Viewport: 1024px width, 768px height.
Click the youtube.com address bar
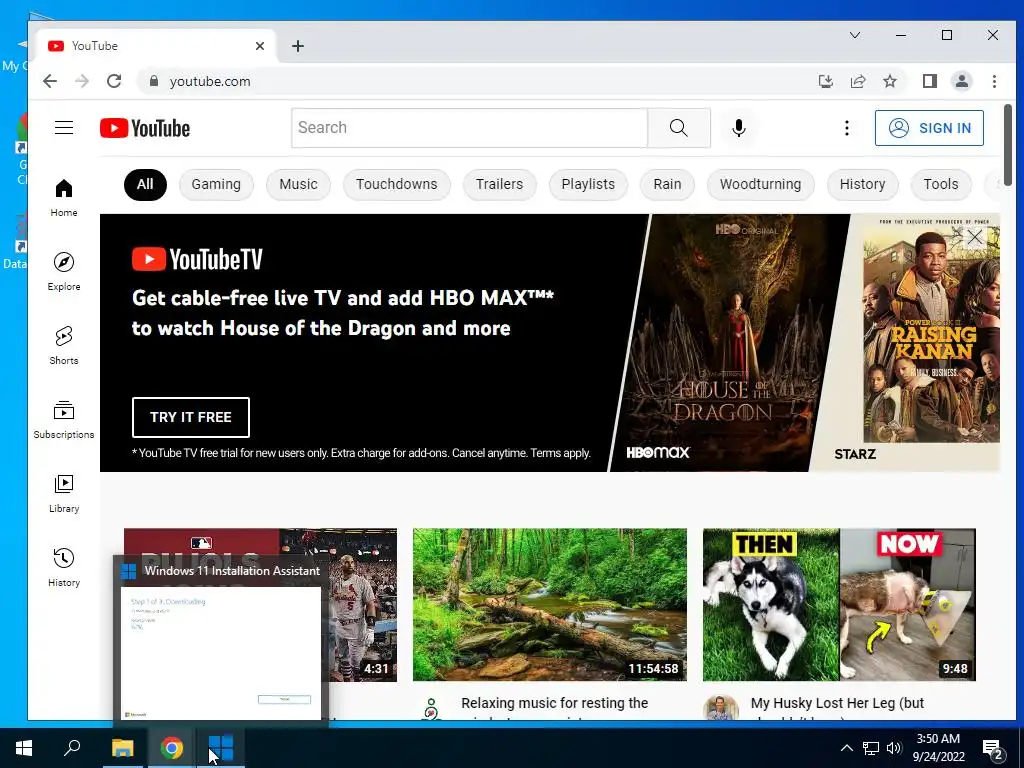pos(477,81)
